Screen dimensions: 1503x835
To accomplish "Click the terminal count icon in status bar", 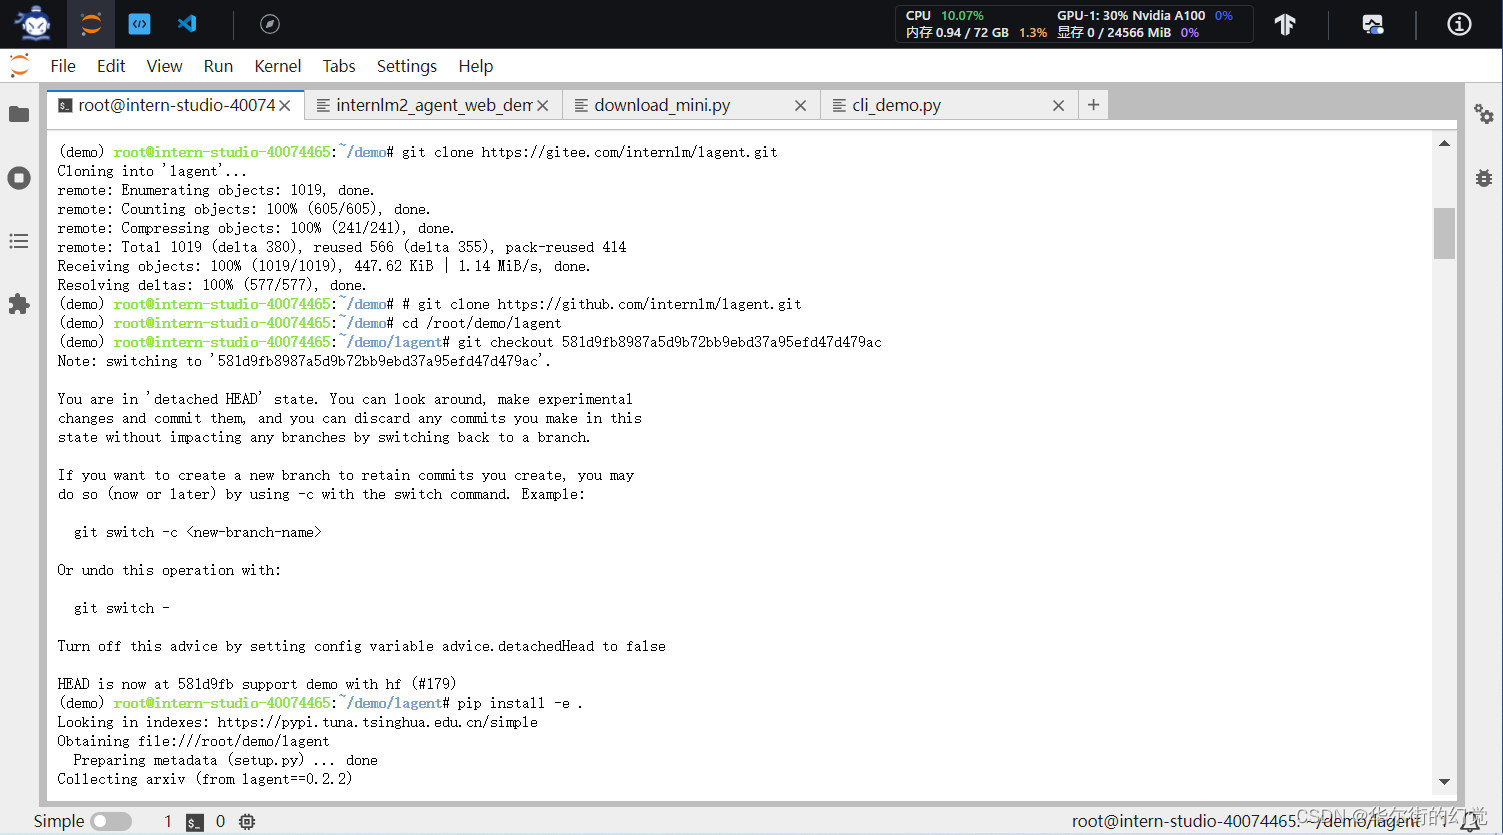I will click(195, 822).
